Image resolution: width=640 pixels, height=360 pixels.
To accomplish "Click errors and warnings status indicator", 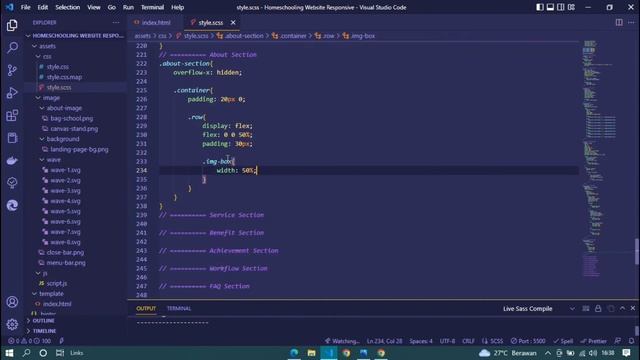I will click(x=30, y=341).
